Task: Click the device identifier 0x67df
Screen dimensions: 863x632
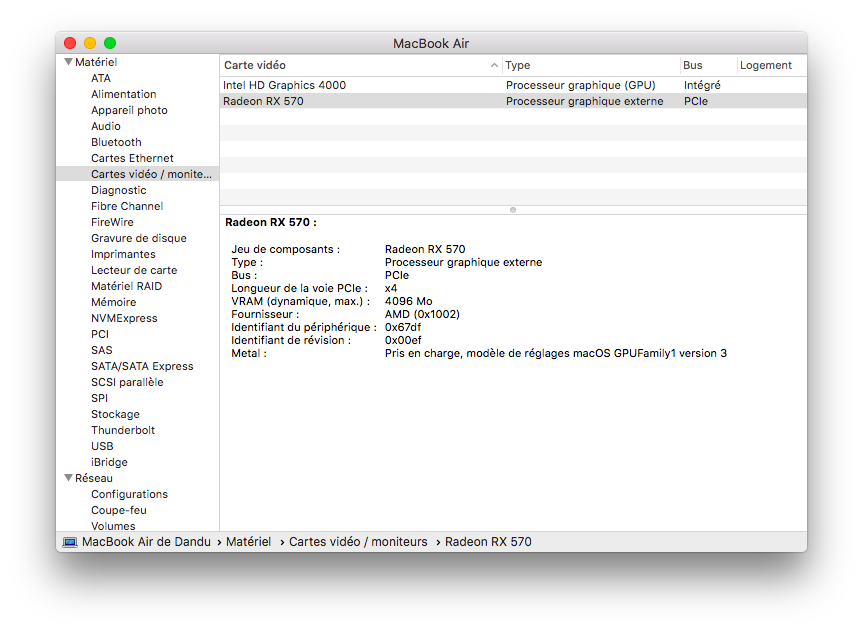Action: tap(403, 327)
